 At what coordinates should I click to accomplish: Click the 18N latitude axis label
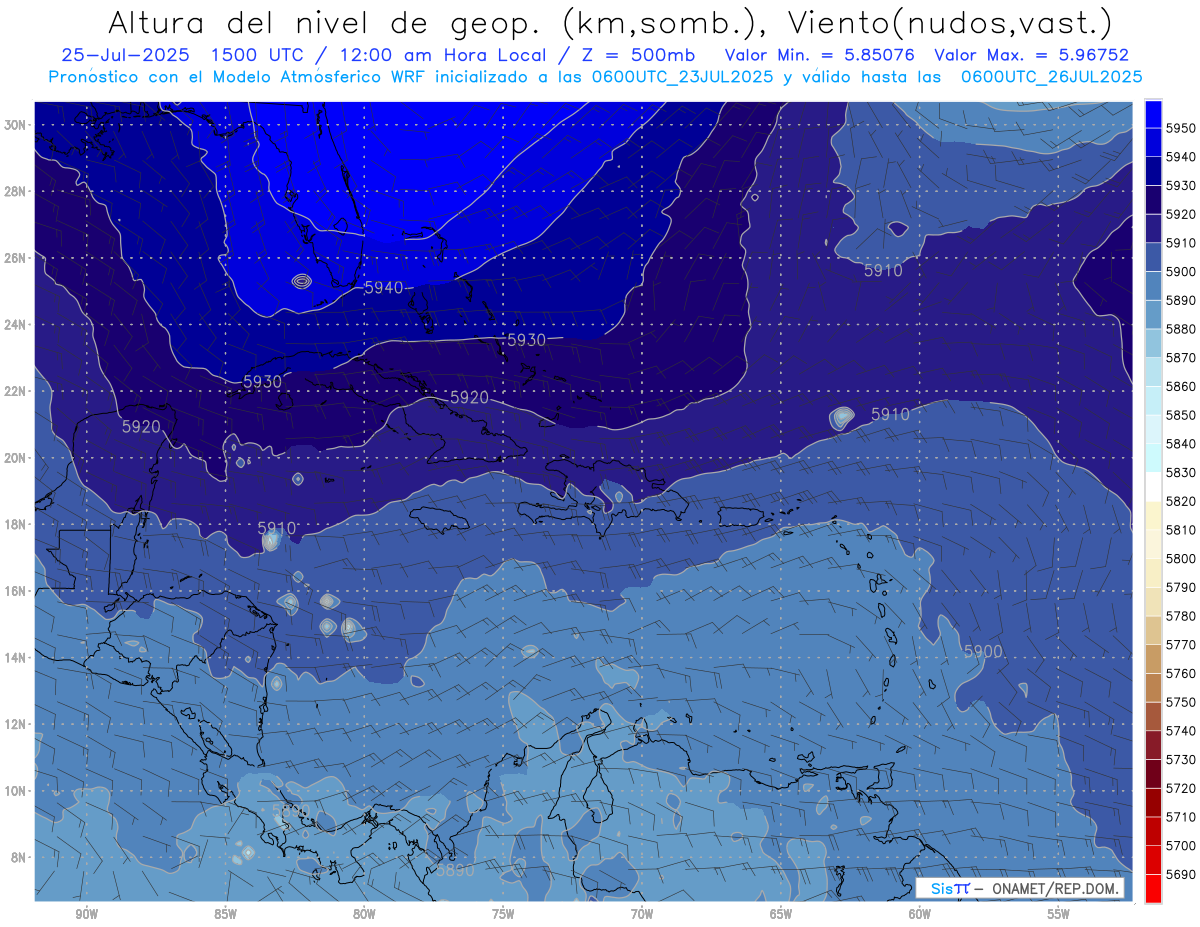point(16,525)
